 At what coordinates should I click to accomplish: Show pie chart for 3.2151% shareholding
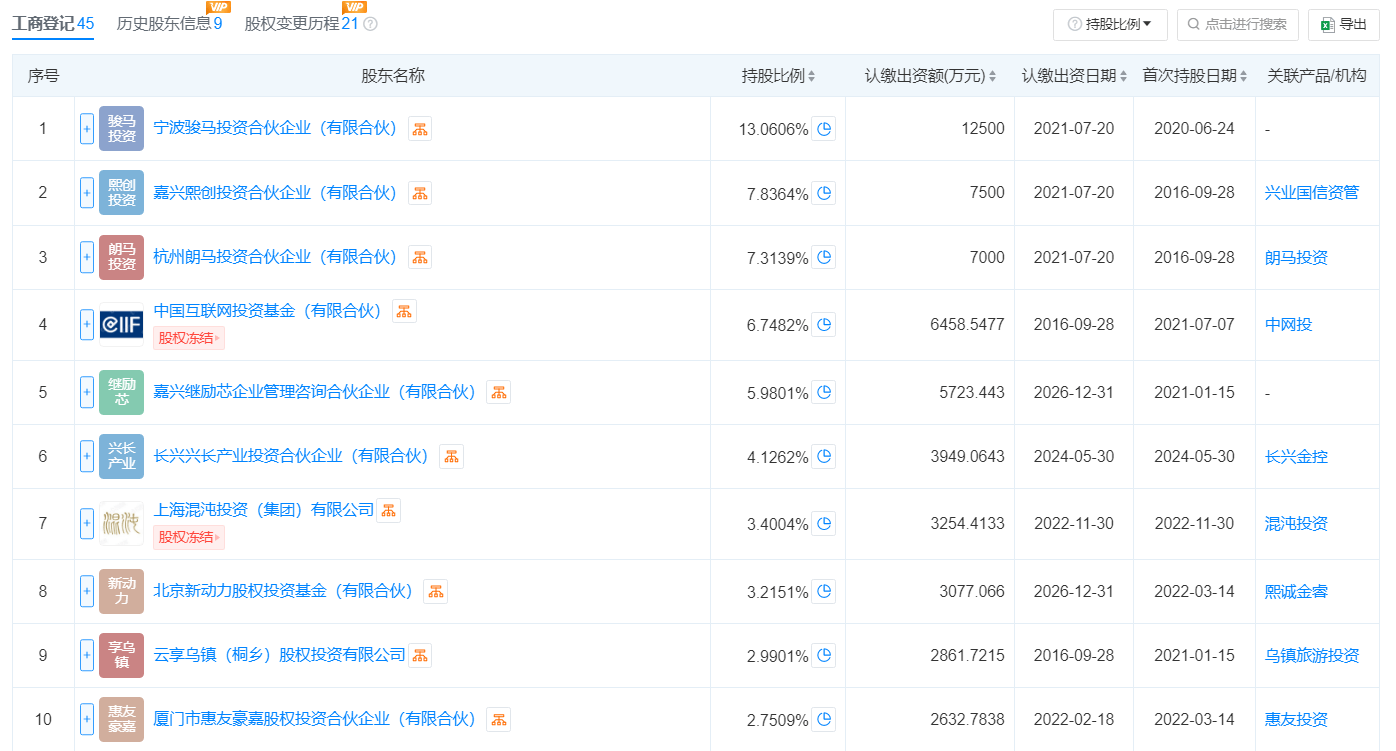point(824,592)
